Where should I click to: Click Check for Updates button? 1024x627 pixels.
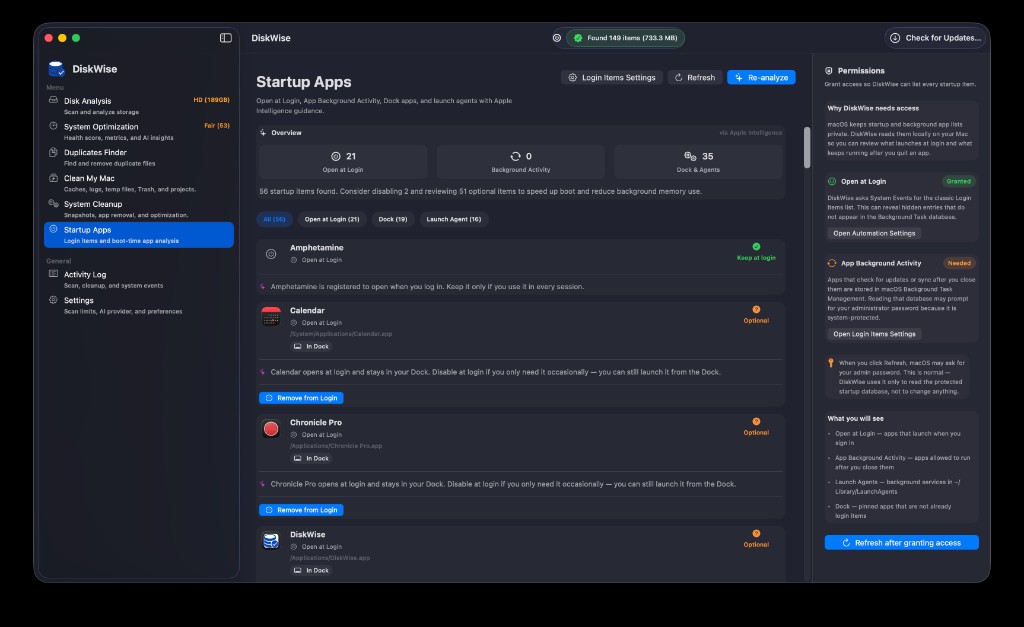click(x=935, y=38)
